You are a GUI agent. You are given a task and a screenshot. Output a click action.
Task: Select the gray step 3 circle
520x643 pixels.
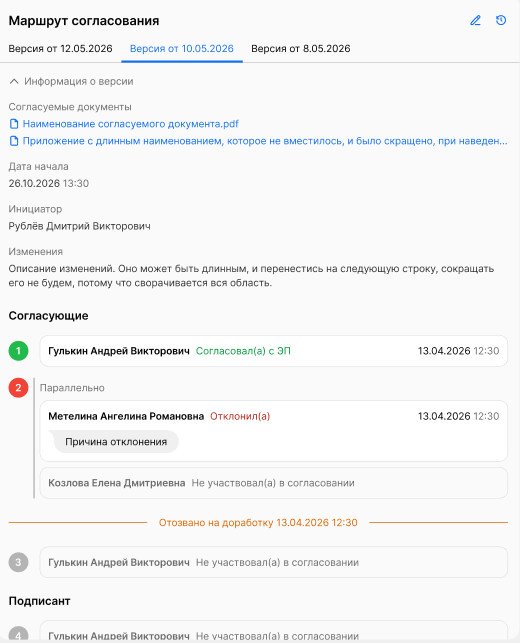click(x=18, y=562)
